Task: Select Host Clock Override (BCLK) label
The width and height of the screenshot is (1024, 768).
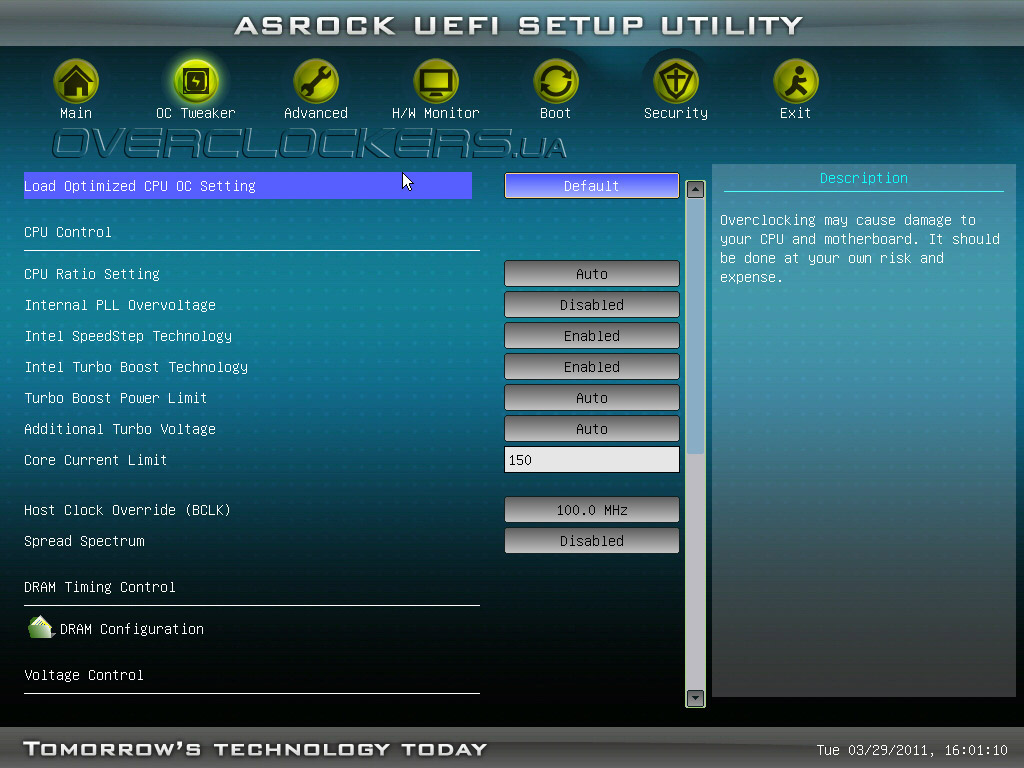Action: pos(127,510)
